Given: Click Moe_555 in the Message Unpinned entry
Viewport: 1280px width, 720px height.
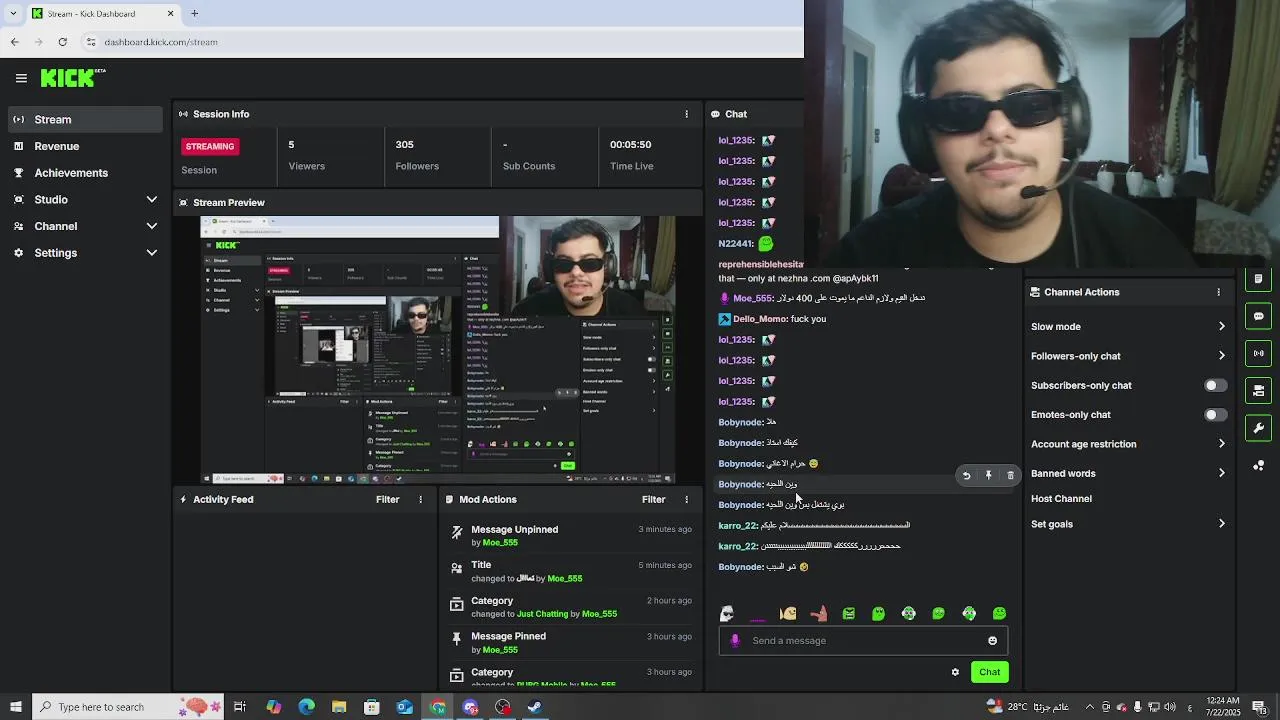Looking at the screenshot, I should point(500,543).
